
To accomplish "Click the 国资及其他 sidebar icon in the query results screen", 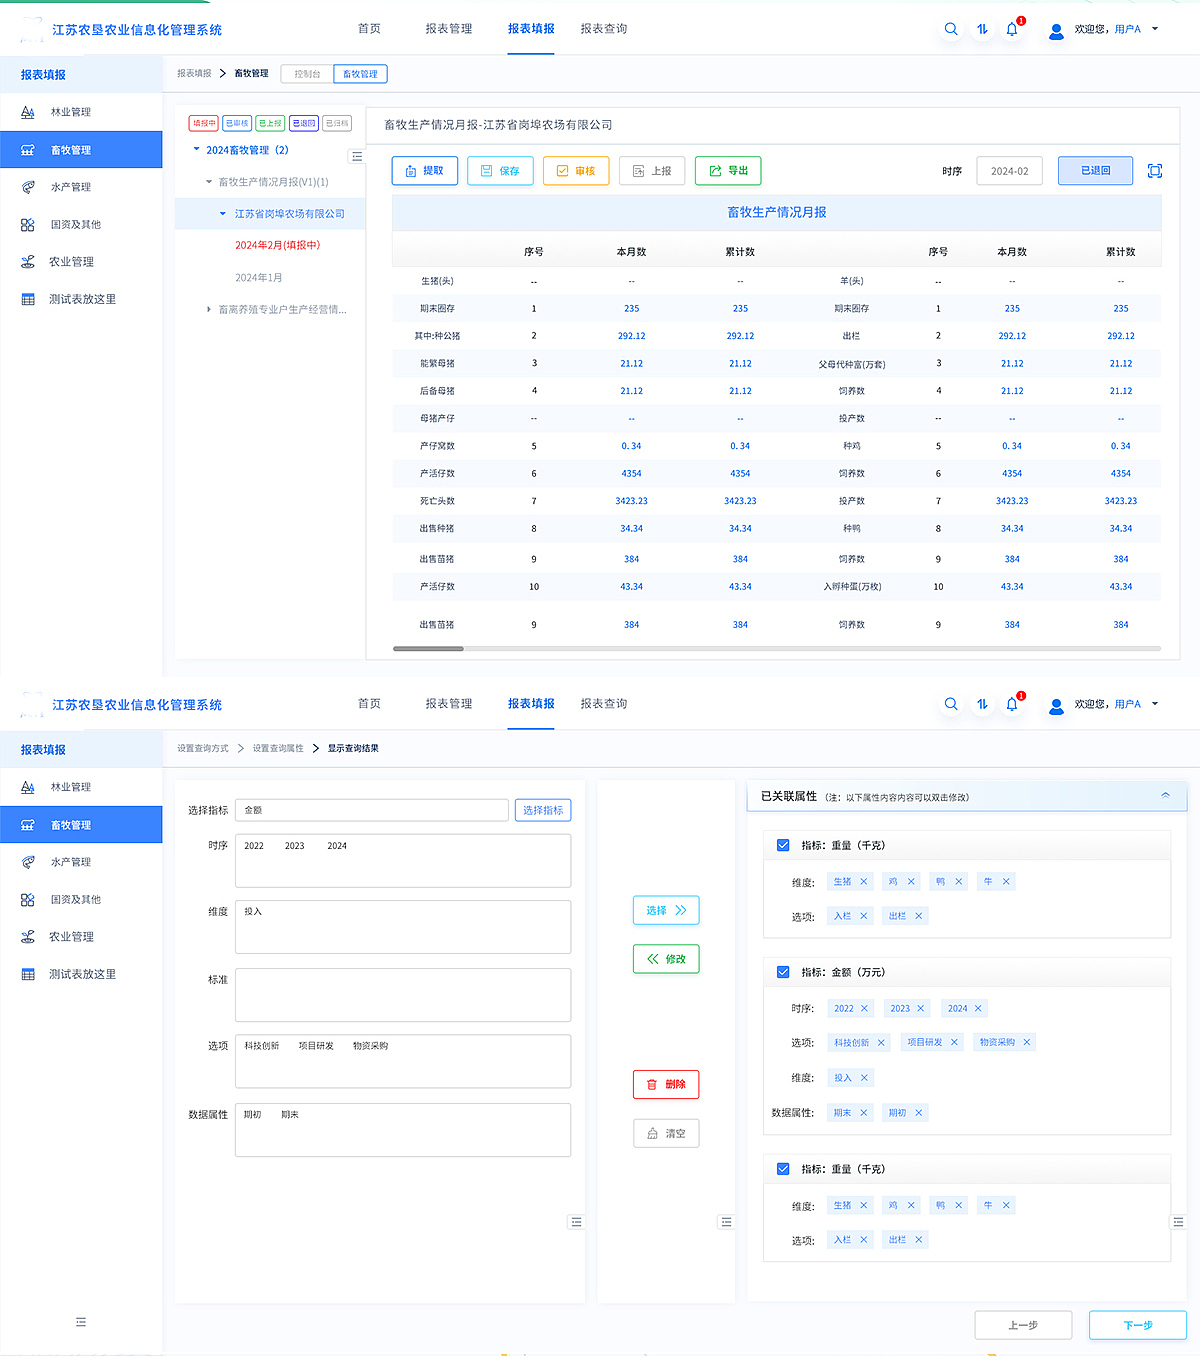I will click(28, 900).
